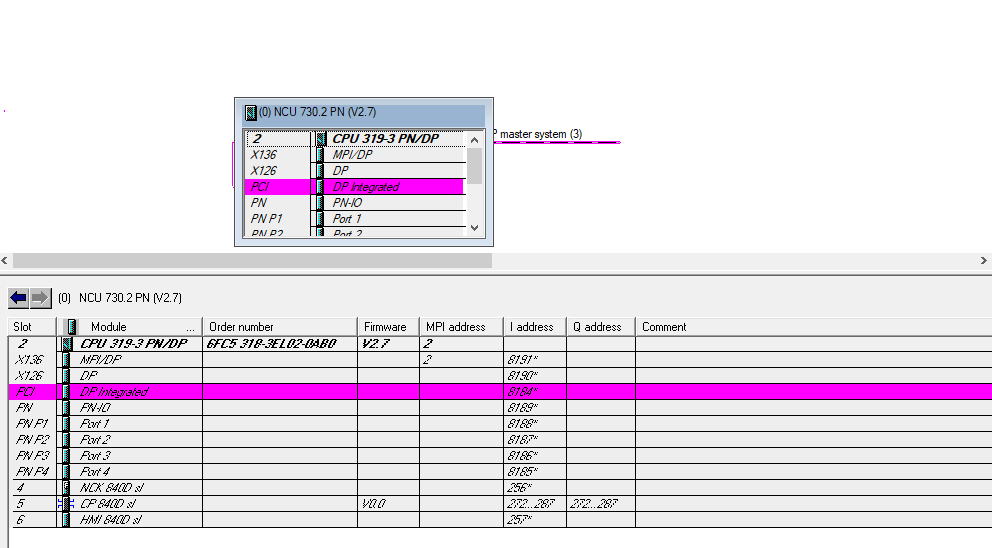
Task: Select X126 DP row in rack box
Action: [355, 171]
